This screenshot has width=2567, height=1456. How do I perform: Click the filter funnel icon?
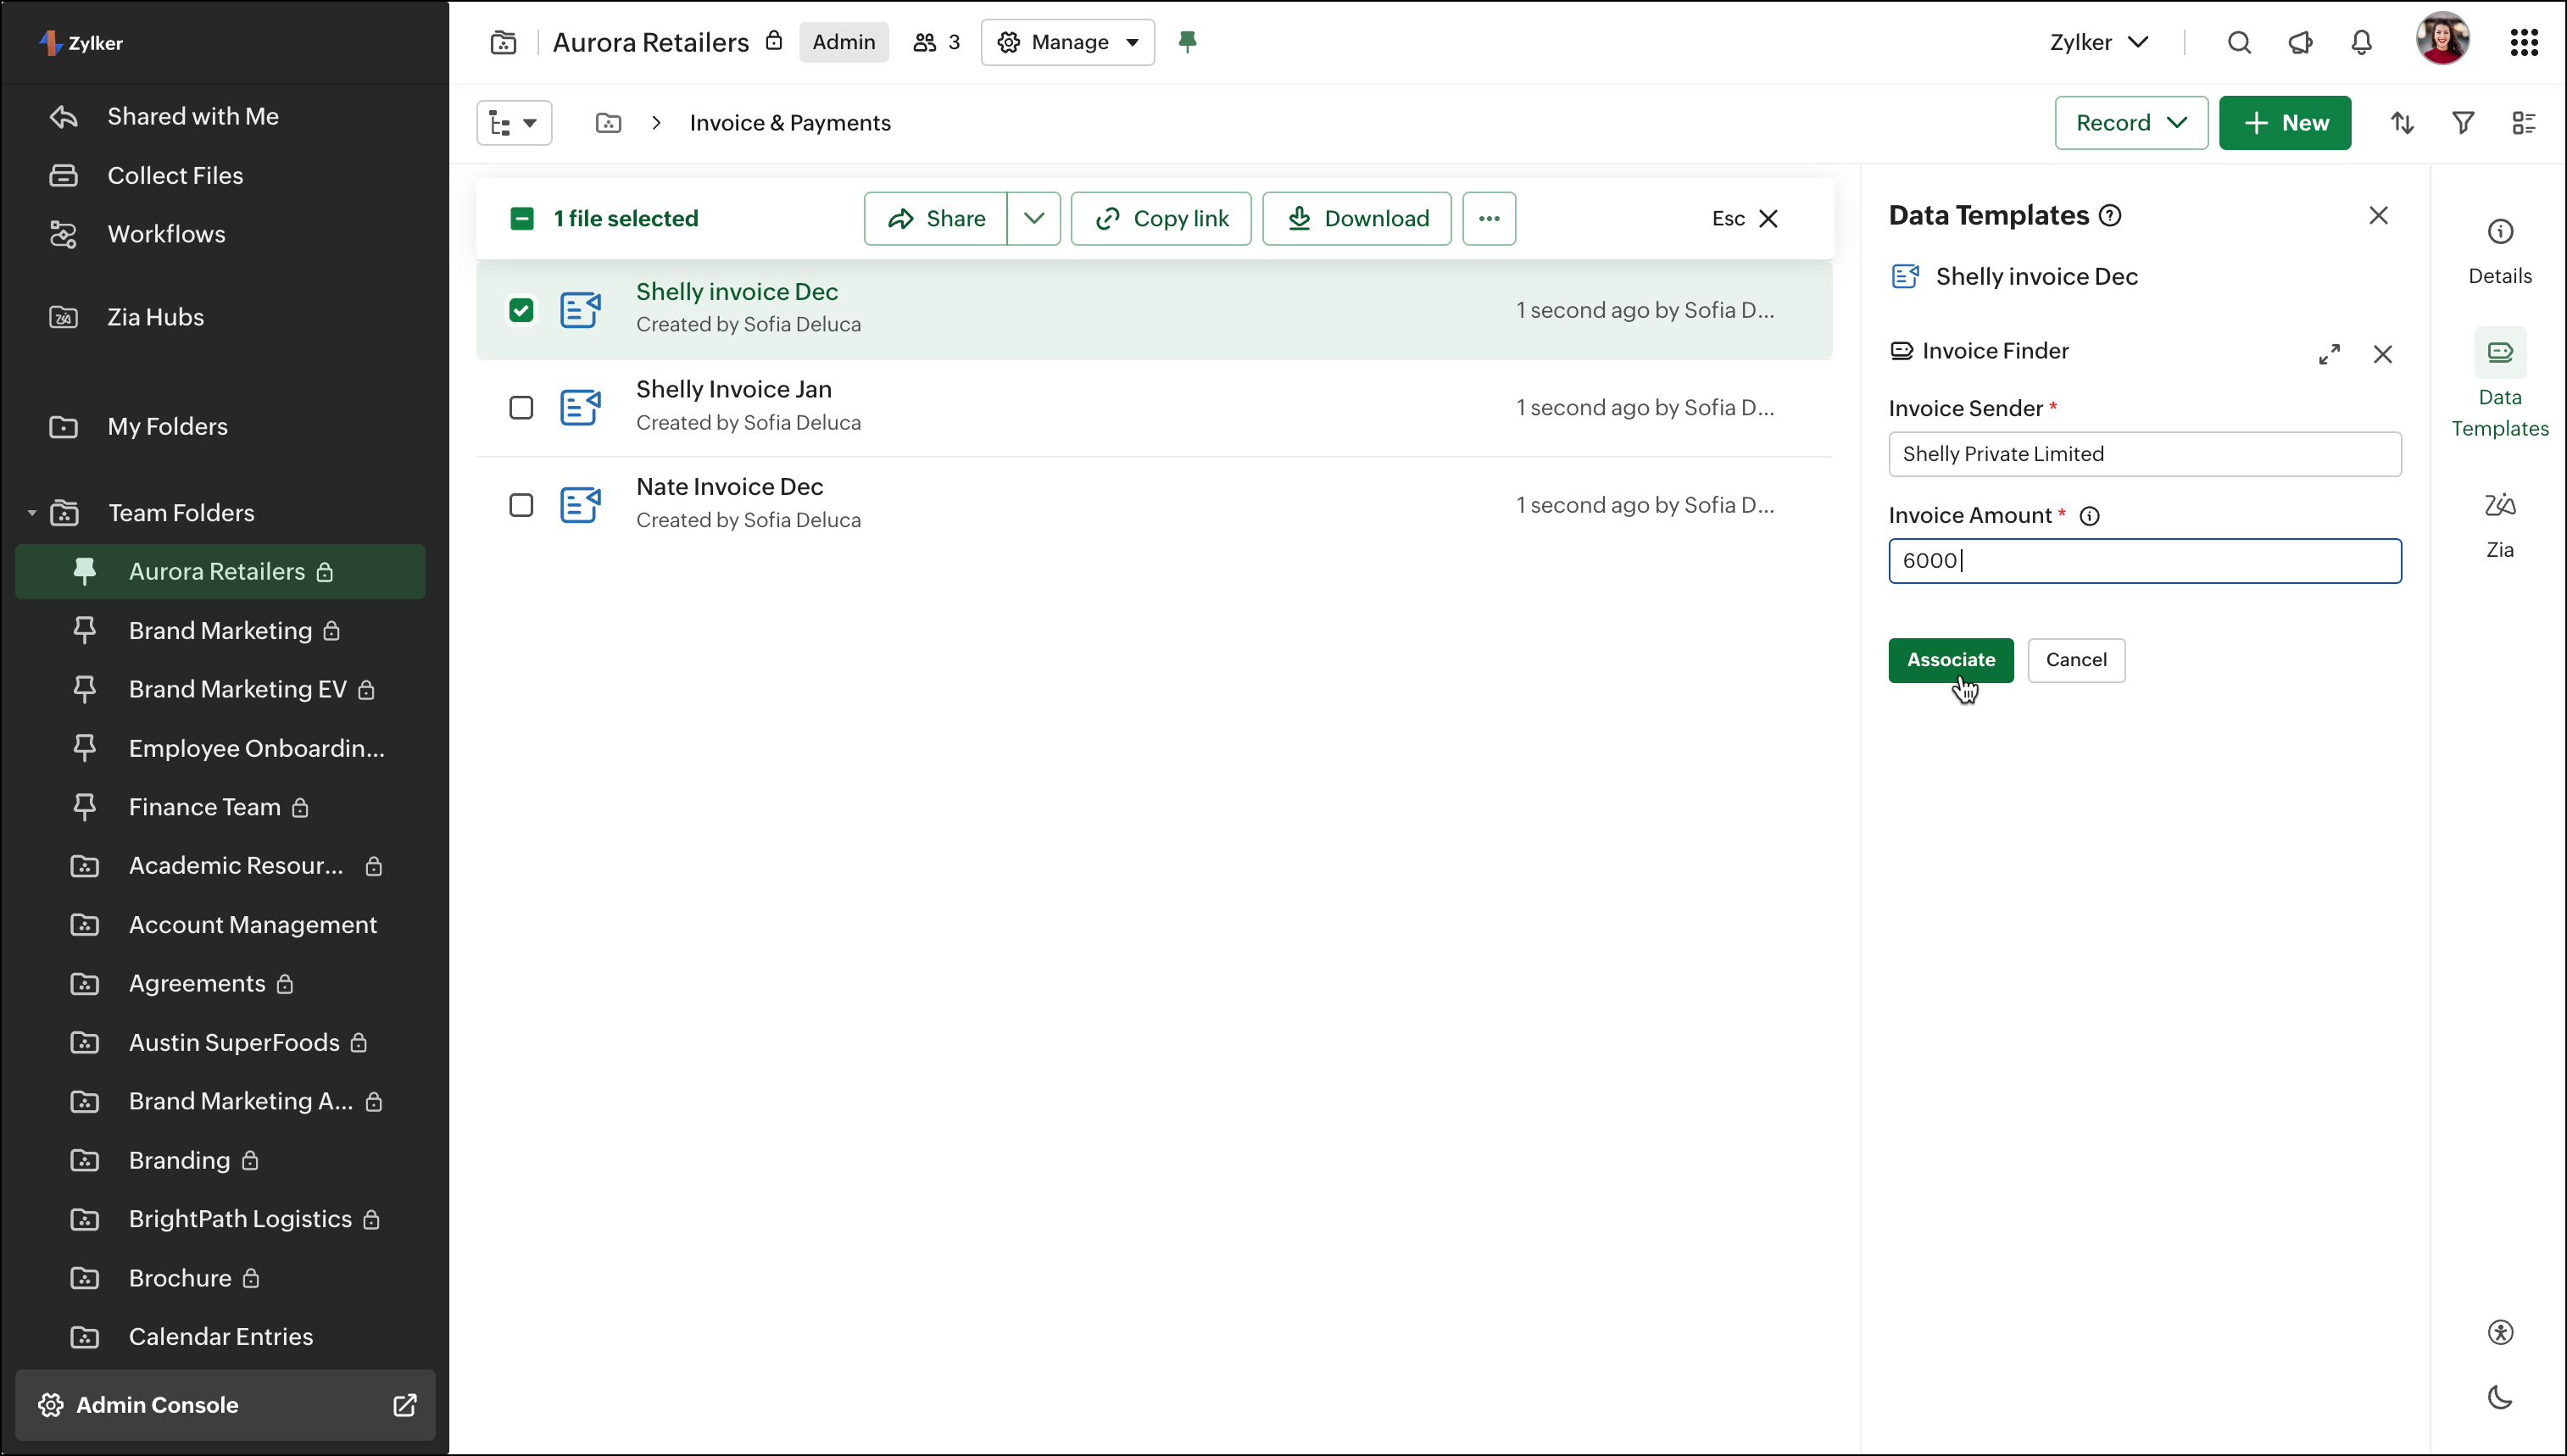(x=2462, y=123)
